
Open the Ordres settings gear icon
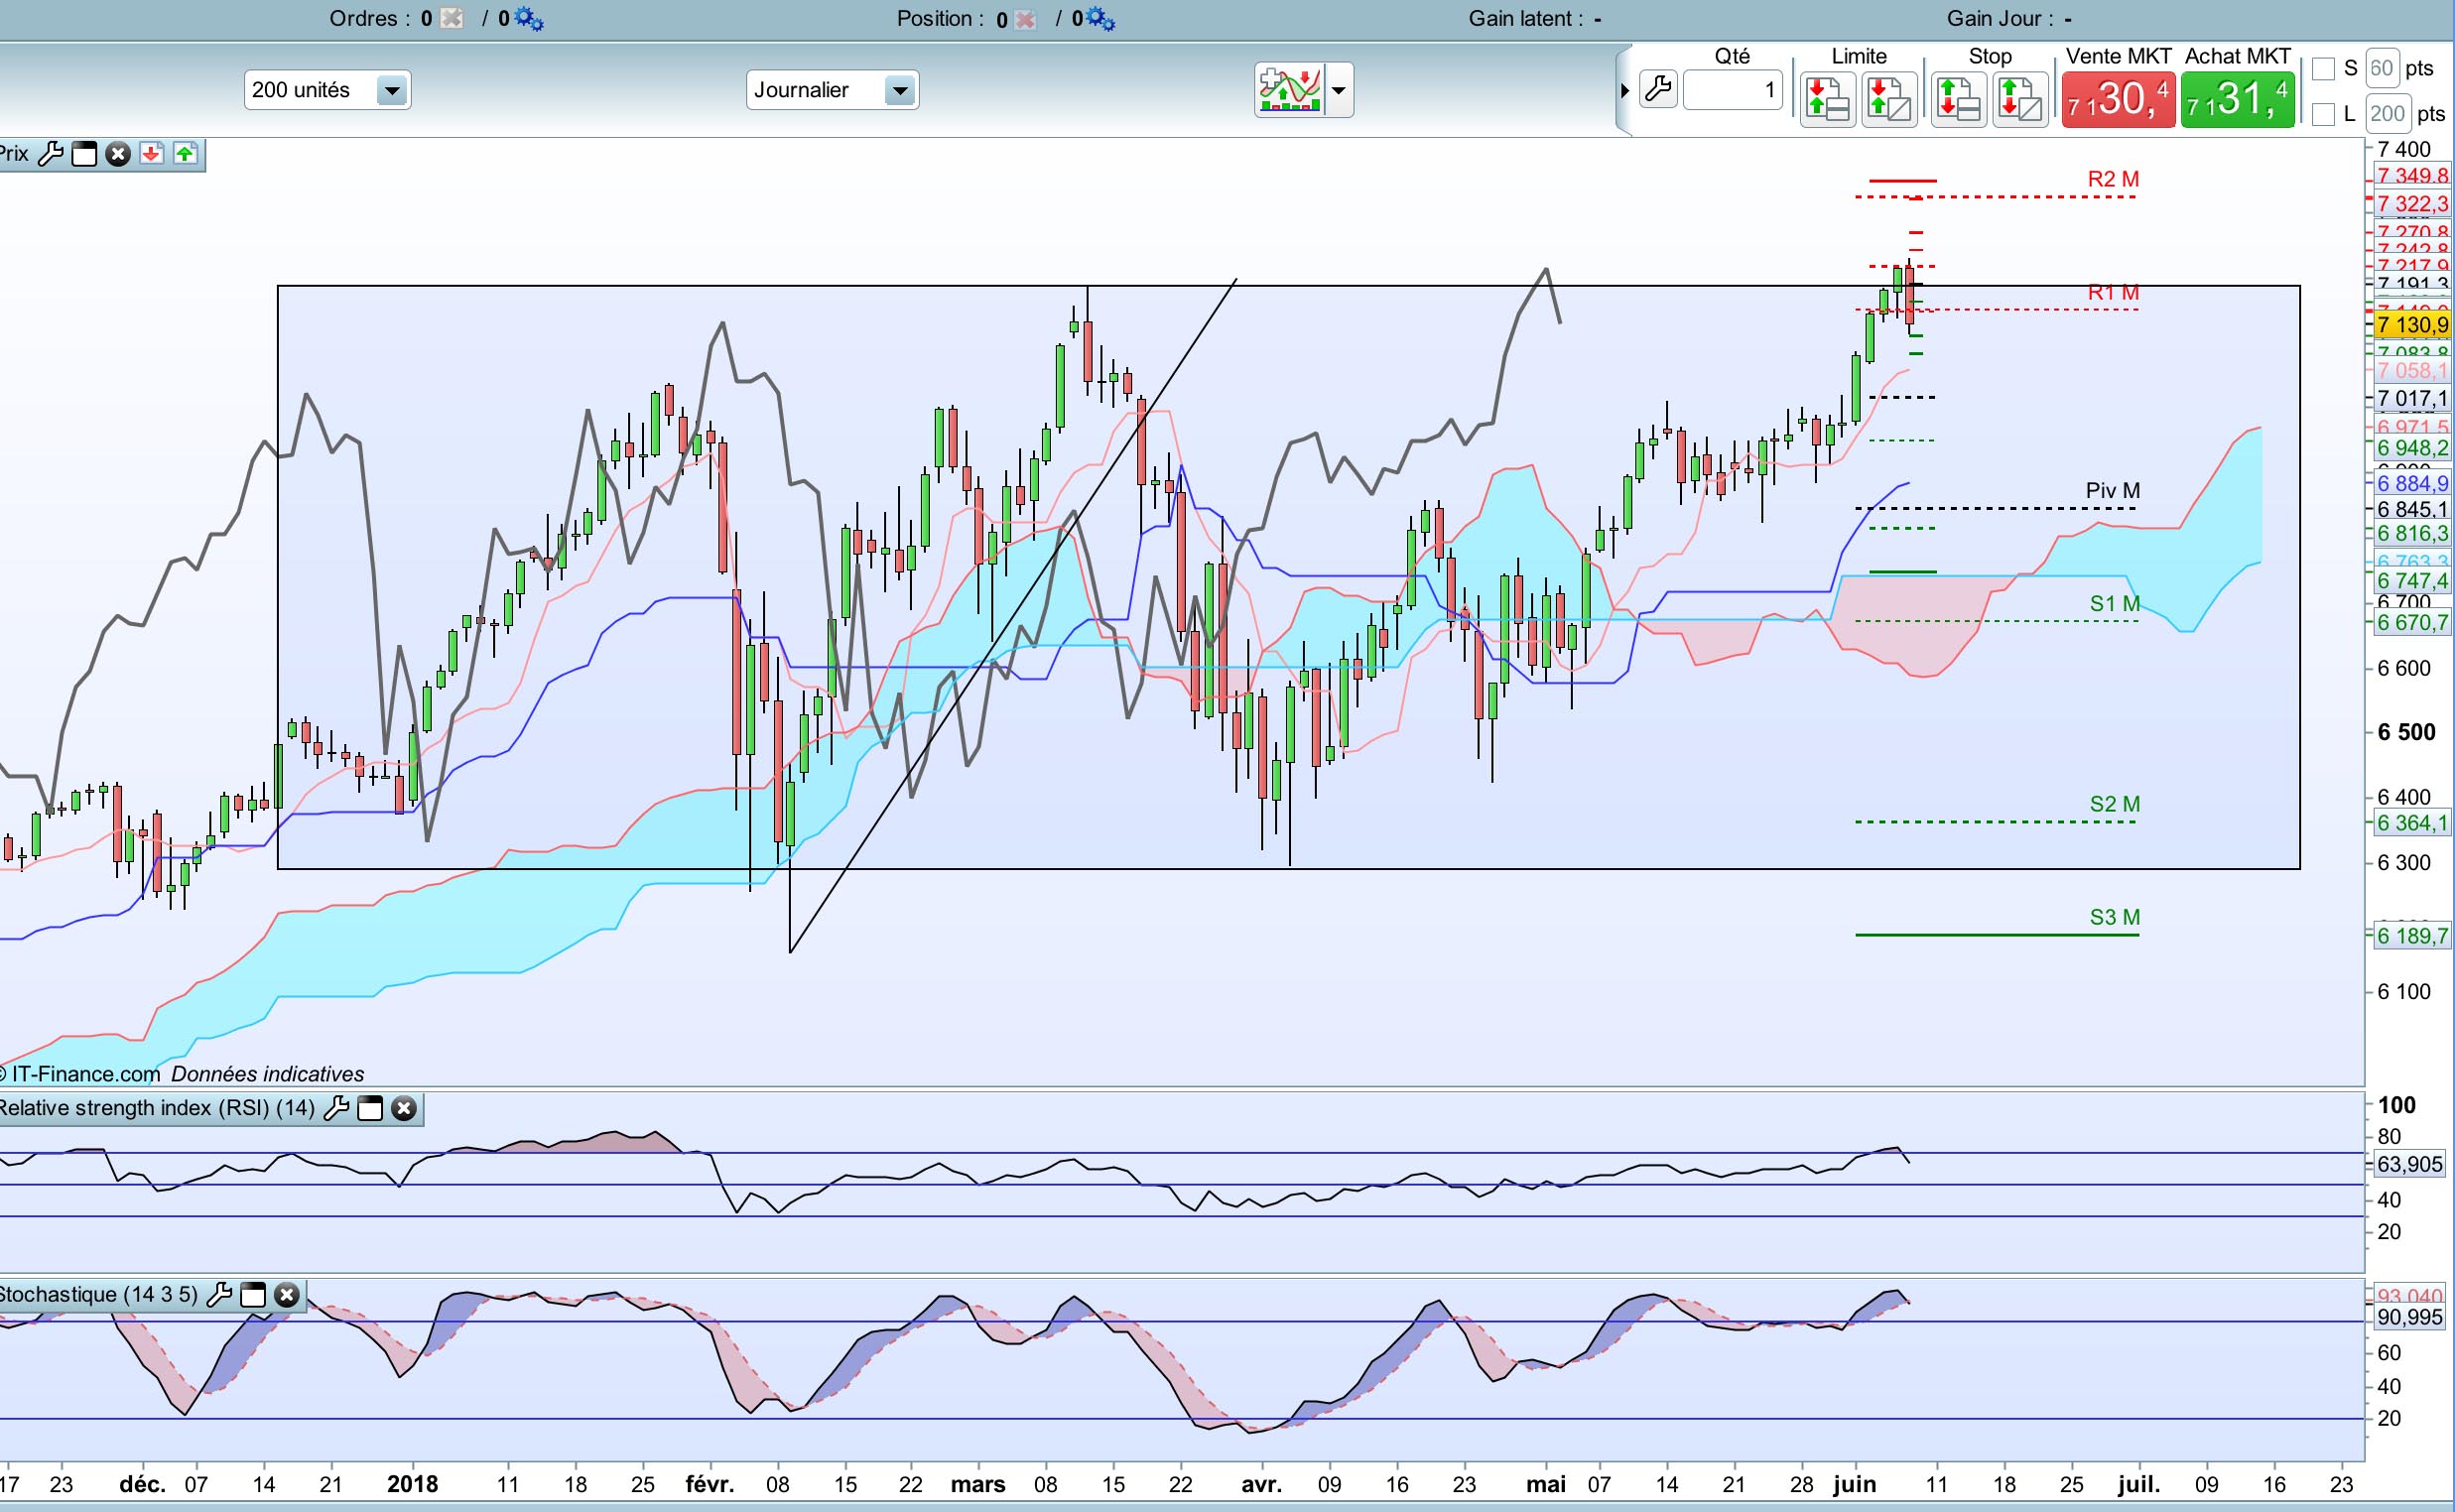pos(528,19)
